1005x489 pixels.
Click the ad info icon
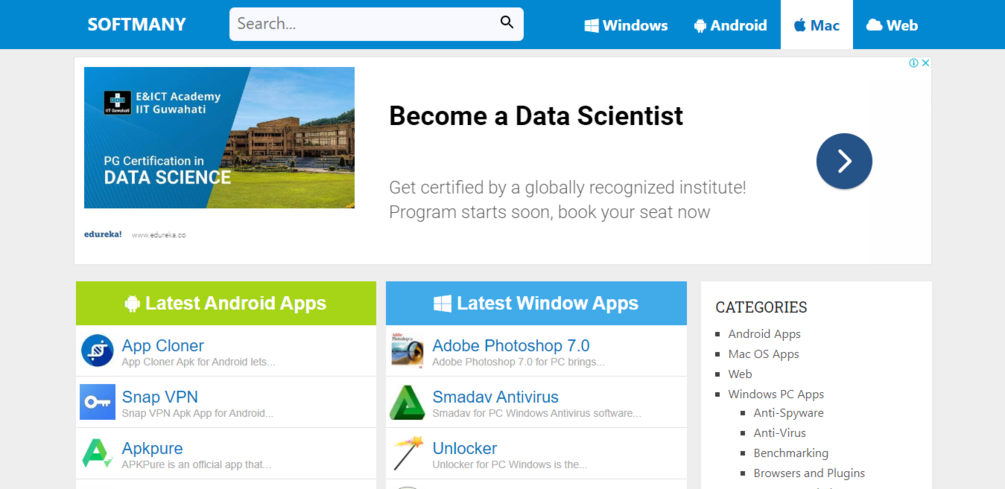pyautogui.click(x=913, y=63)
